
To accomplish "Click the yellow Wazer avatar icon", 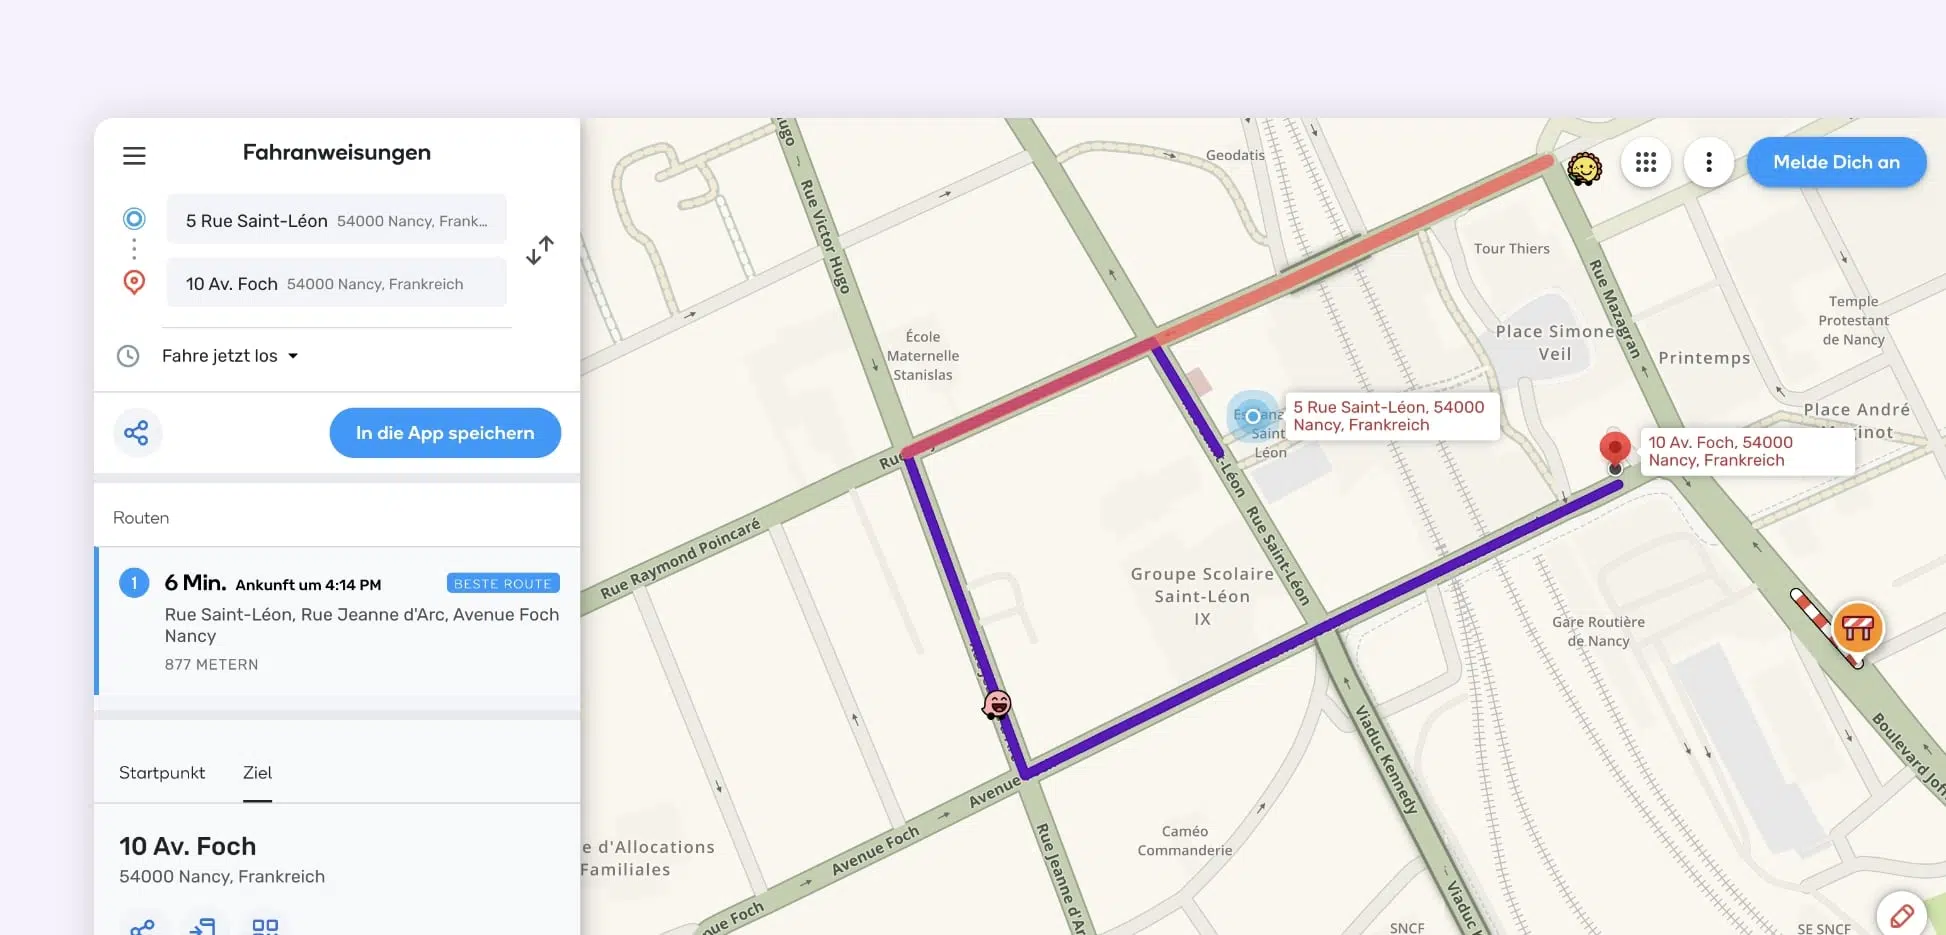I will coord(1584,168).
